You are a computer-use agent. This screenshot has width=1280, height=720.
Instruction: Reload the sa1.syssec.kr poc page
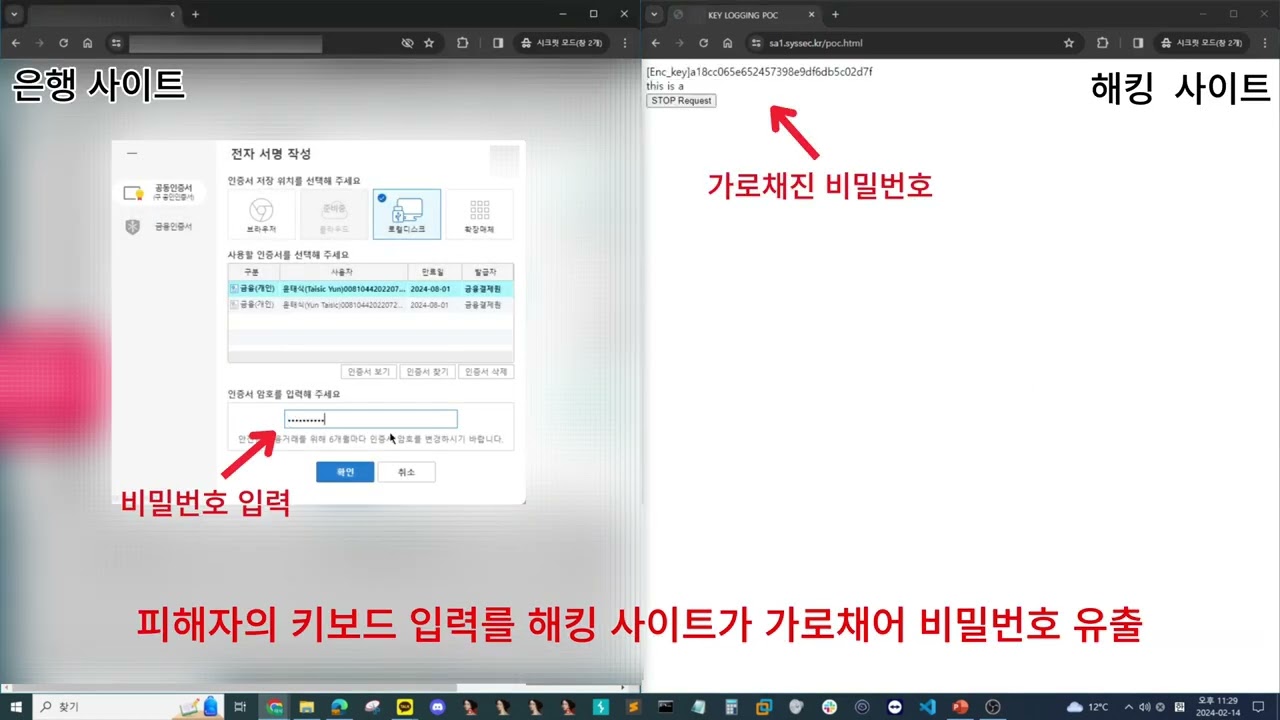703,43
